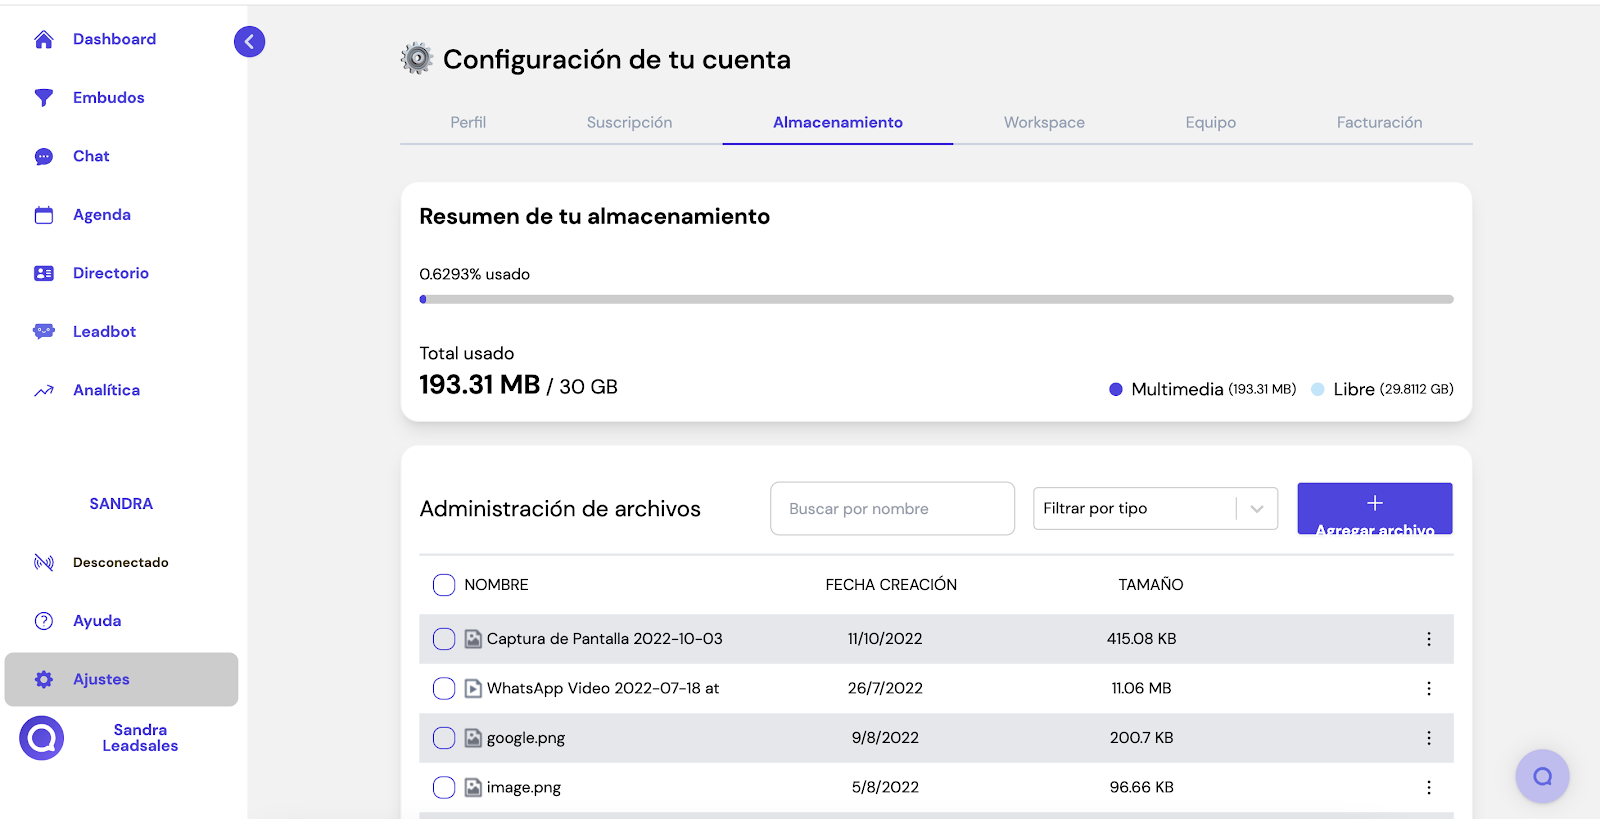Open Embudos funnel icon in sidebar
1600x819 pixels.
tap(43, 98)
